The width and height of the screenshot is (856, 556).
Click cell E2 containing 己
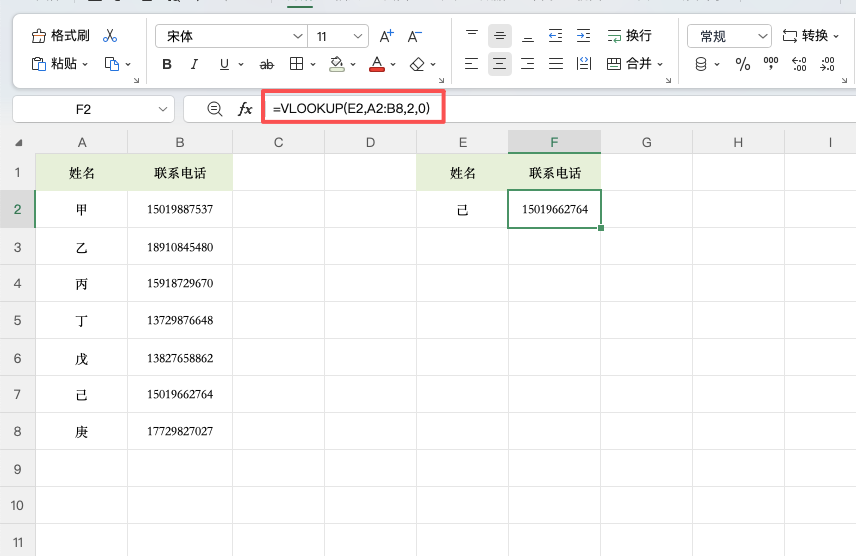click(462, 210)
